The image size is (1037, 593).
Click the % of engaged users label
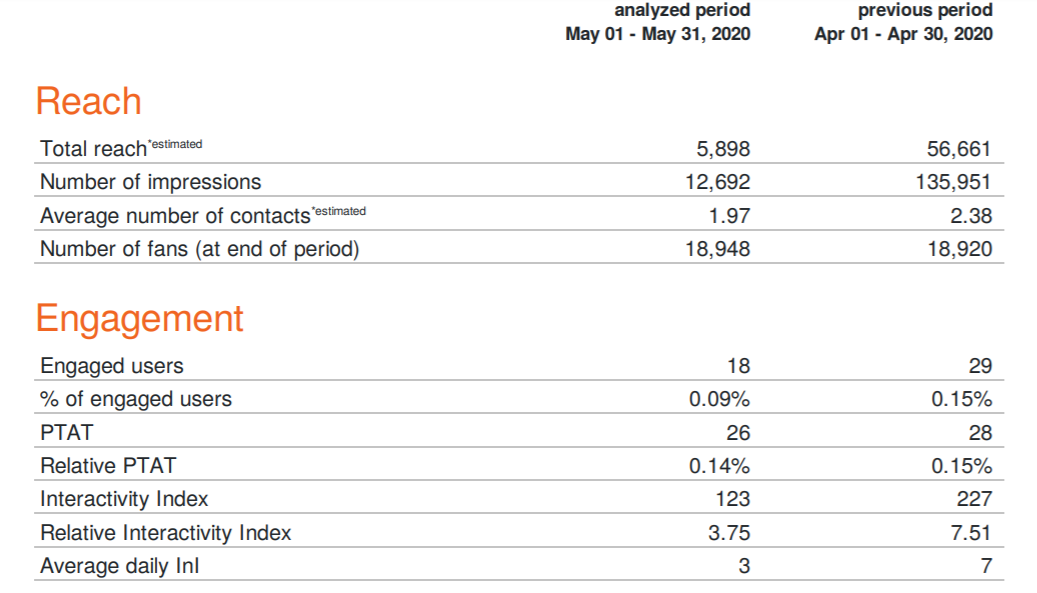pos(136,399)
